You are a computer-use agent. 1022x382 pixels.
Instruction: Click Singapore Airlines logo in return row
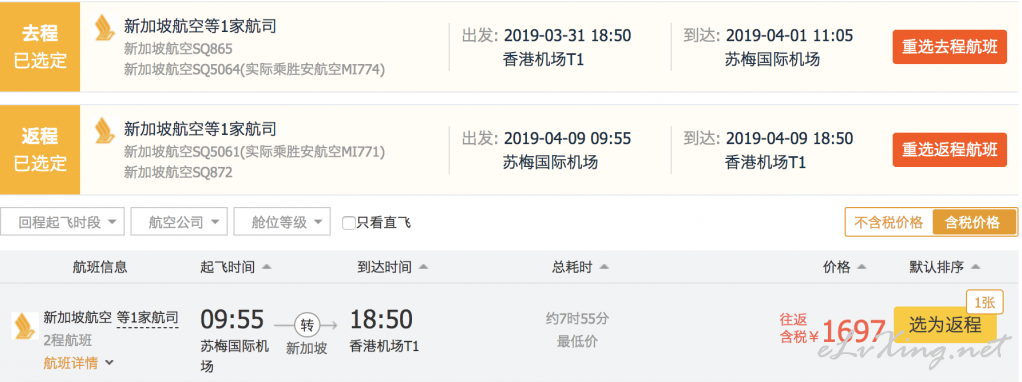(104, 130)
